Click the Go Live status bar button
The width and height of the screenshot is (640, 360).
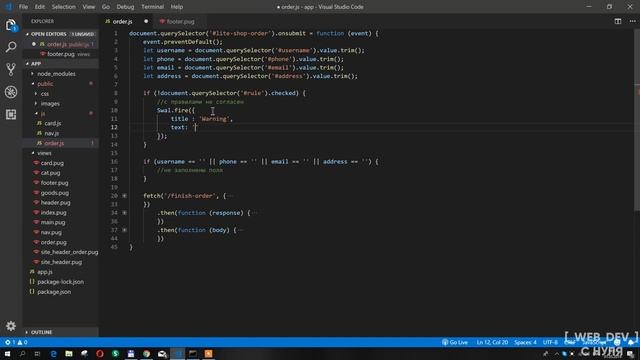pyautogui.click(x=455, y=342)
